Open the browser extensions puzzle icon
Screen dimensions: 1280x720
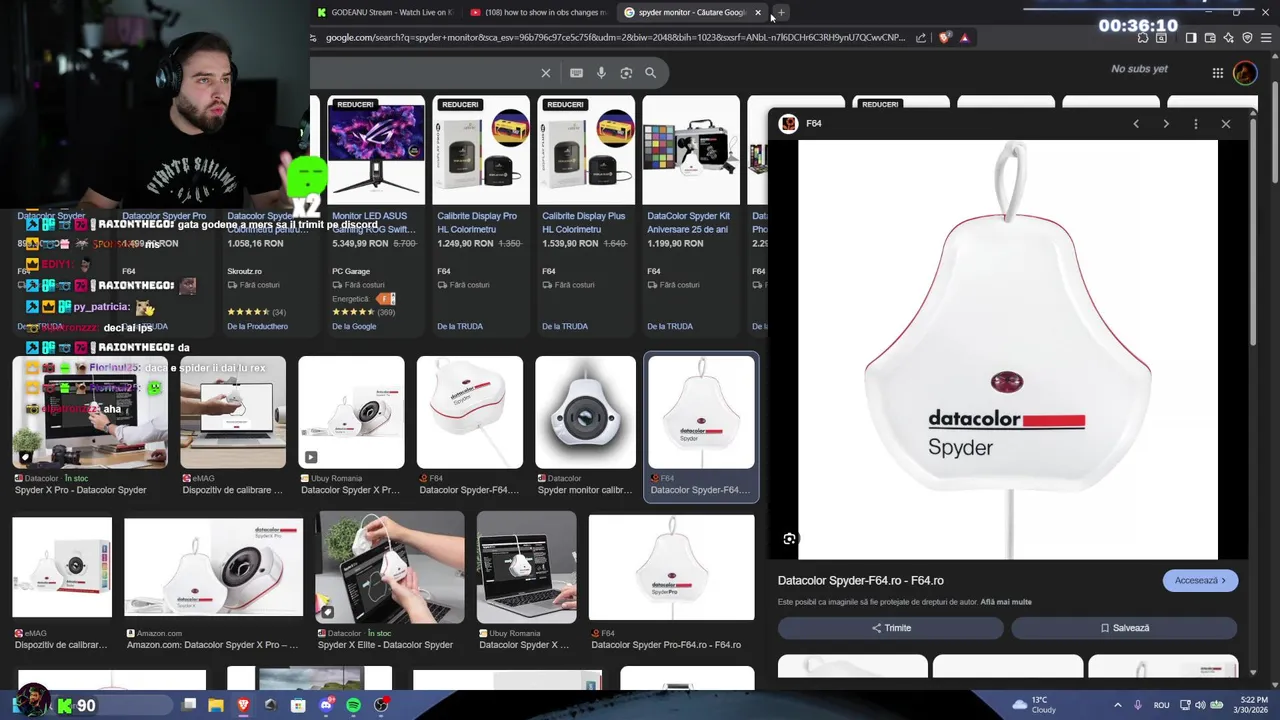coord(1143,38)
